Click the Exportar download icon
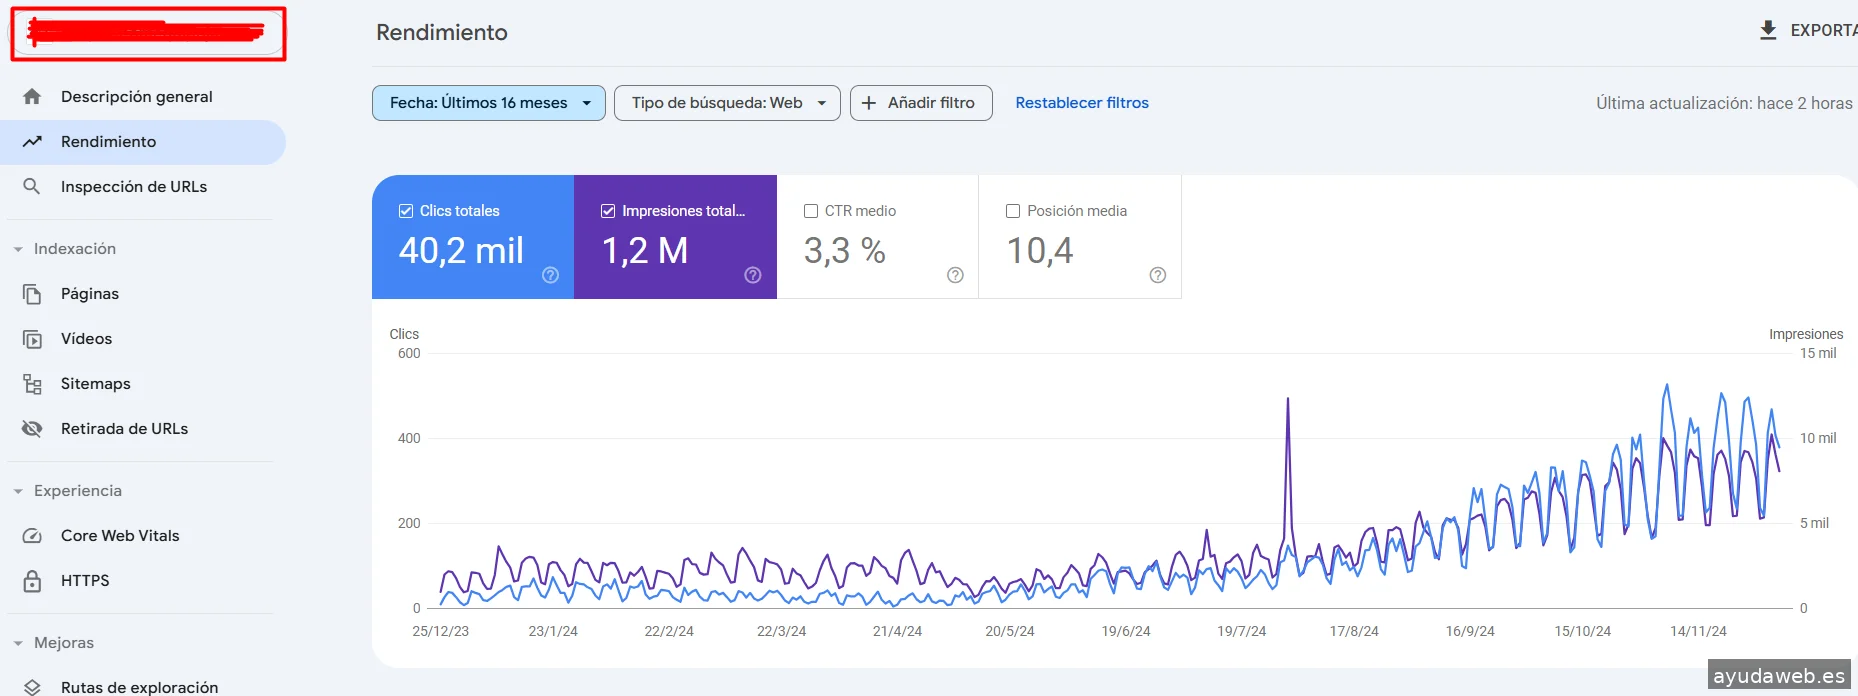The width and height of the screenshot is (1858, 696). [1768, 31]
